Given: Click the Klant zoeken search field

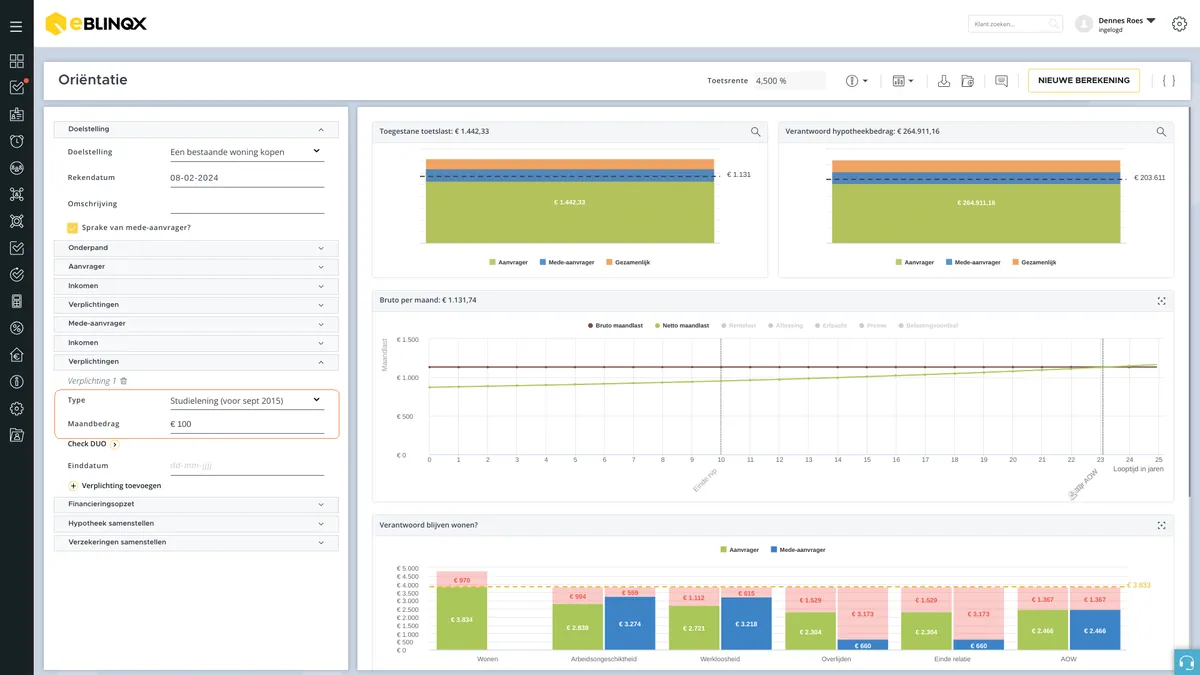Looking at the screenshot, I should point(1016,24).
